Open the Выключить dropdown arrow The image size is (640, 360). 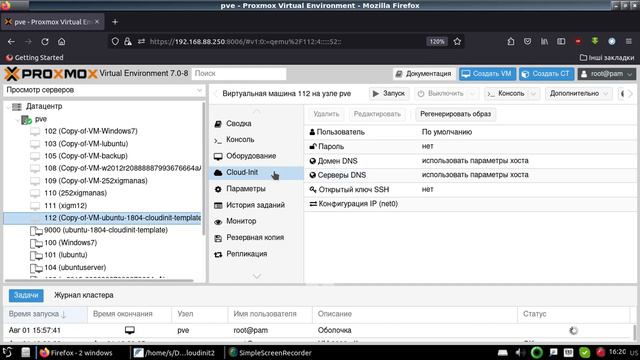point(473,94)
